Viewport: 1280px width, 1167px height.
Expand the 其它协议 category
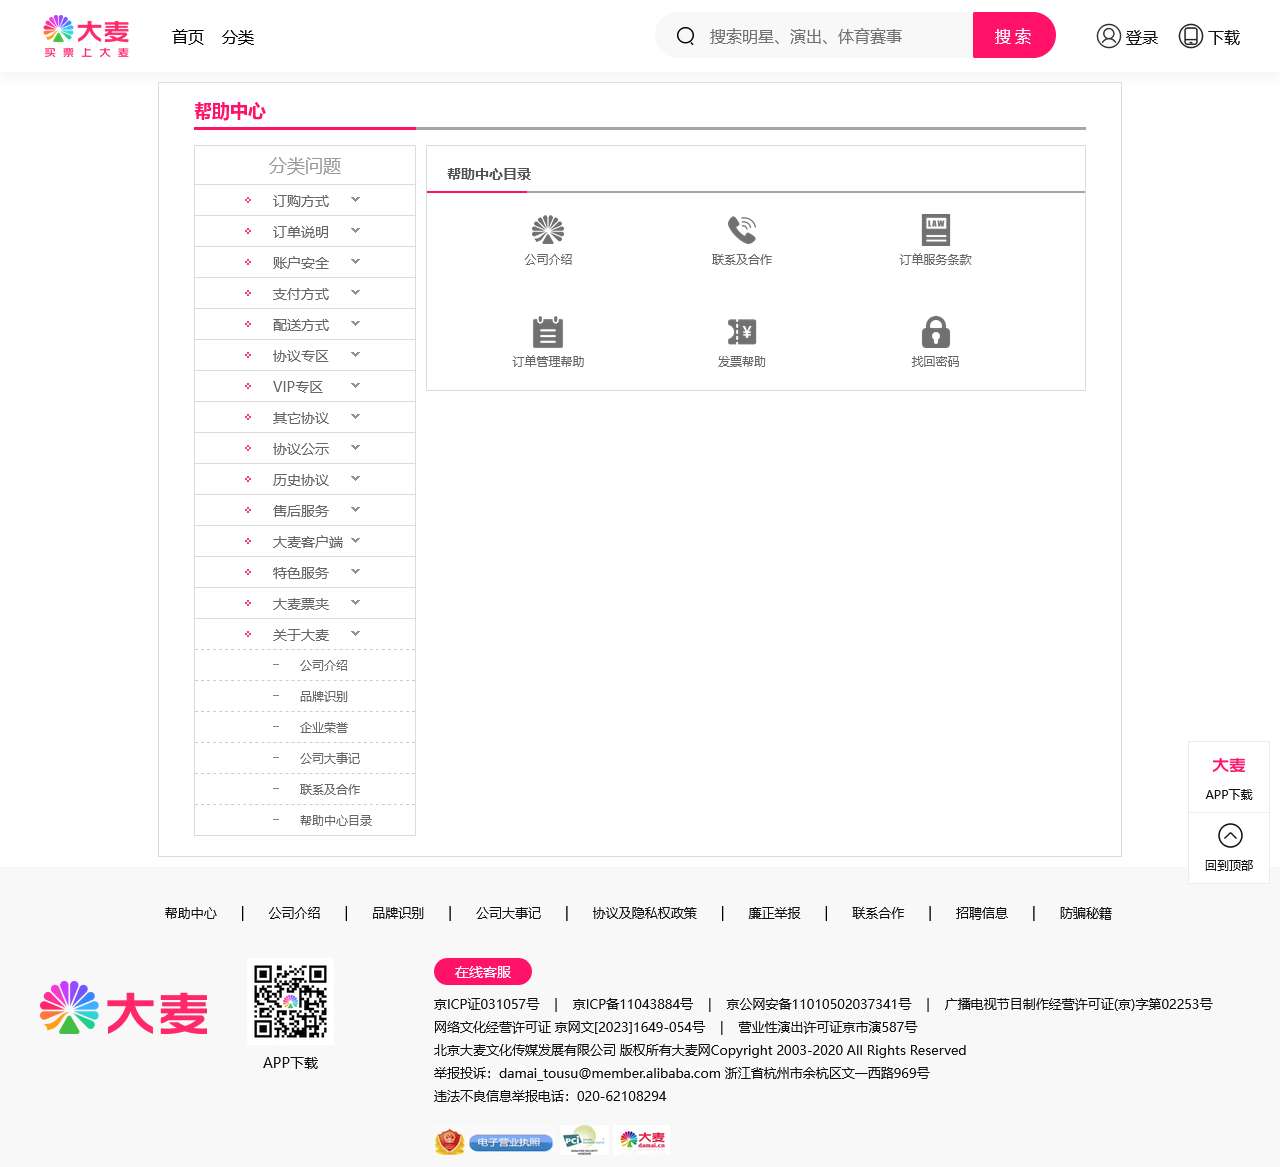tap(305, 418)
